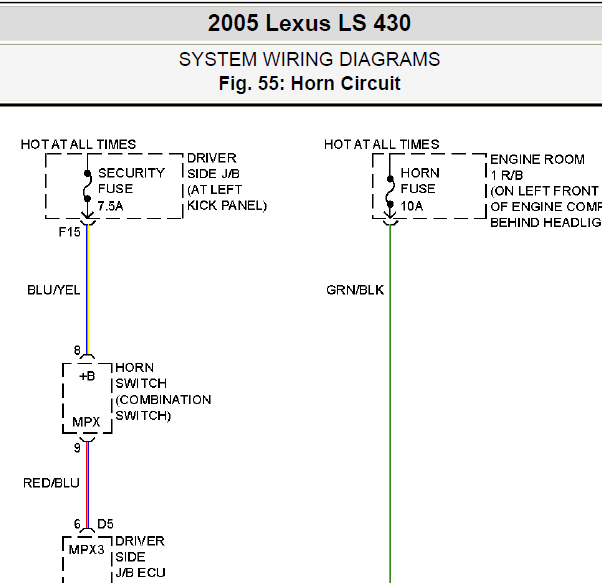Click the security fuse symbol
602x583 pixels.
(87, 186)
